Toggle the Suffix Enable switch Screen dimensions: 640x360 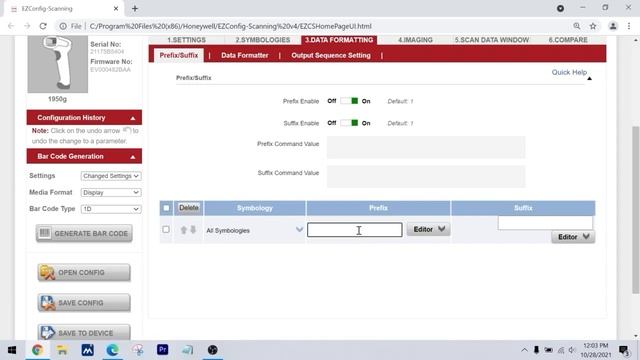coord(349,123)
